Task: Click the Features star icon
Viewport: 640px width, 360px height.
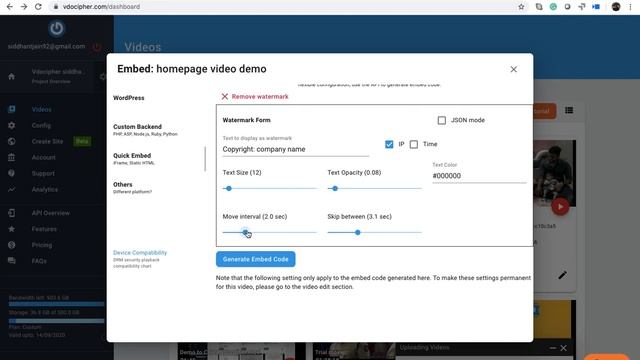Action: tap(11, 229)
